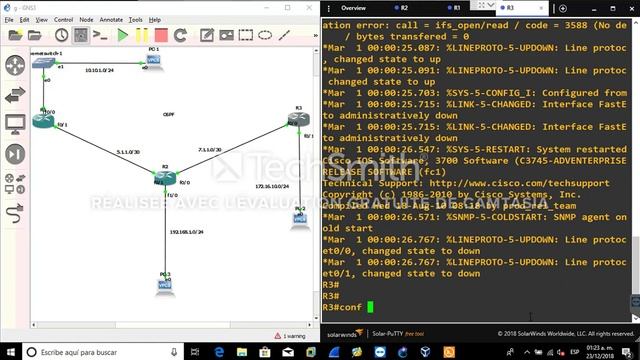This screenshot has width=640, height=360.
Task: Select router R2 on the topology canvas
Action: pyautogui.click(x=165, y=178)
